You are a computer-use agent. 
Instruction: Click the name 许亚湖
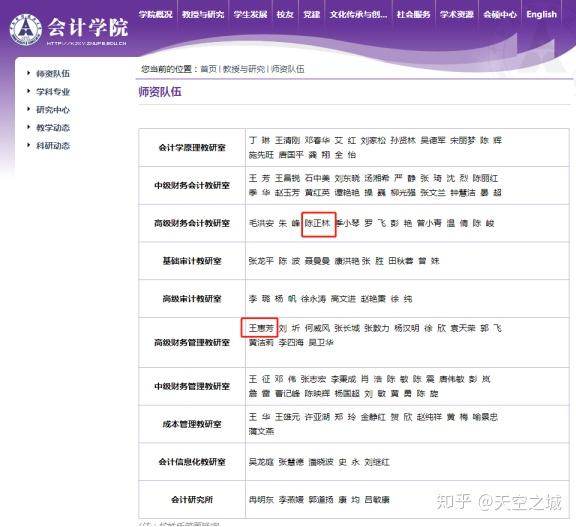(317, 417)
